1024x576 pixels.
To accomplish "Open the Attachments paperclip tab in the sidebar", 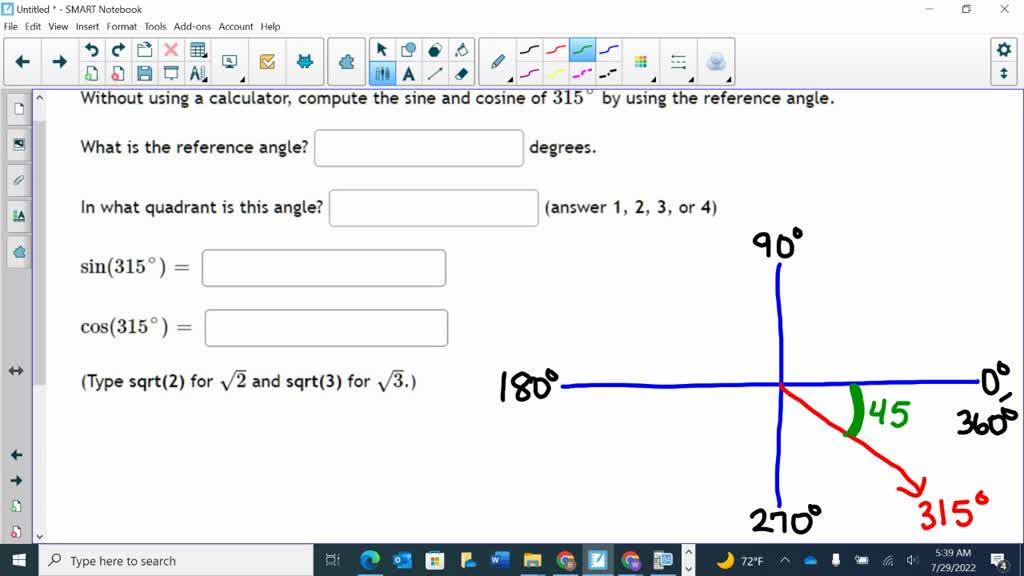I will (x=16, y=180).
